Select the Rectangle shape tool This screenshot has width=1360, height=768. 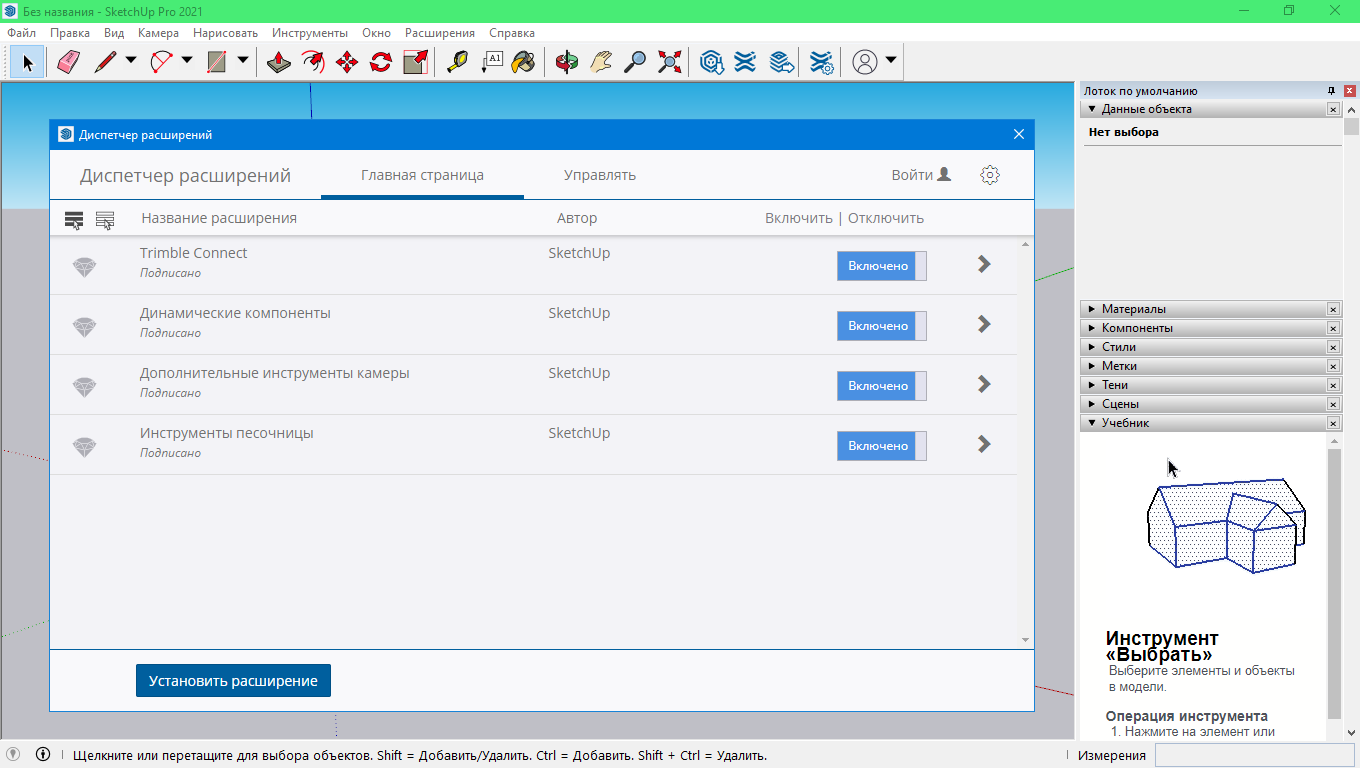217,62
